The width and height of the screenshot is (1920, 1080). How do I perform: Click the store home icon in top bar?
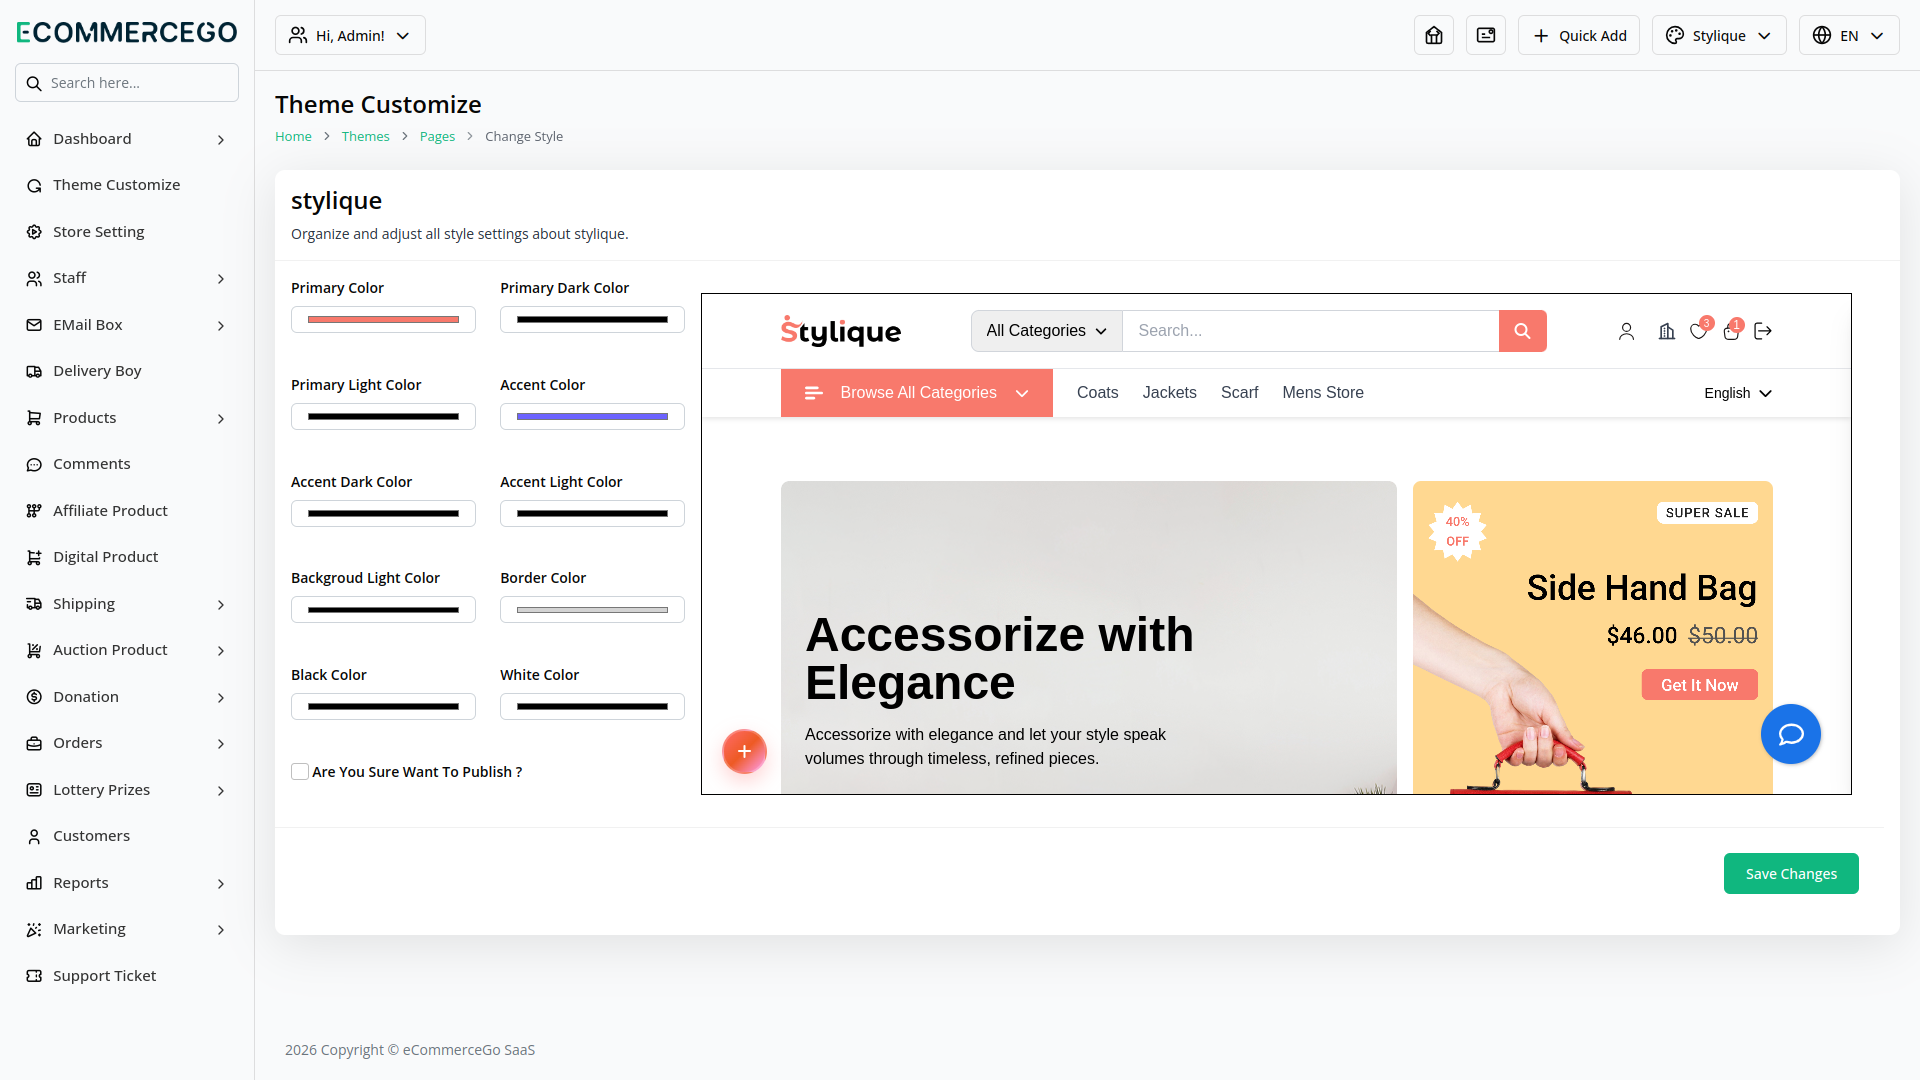[x=1433, y=35]
